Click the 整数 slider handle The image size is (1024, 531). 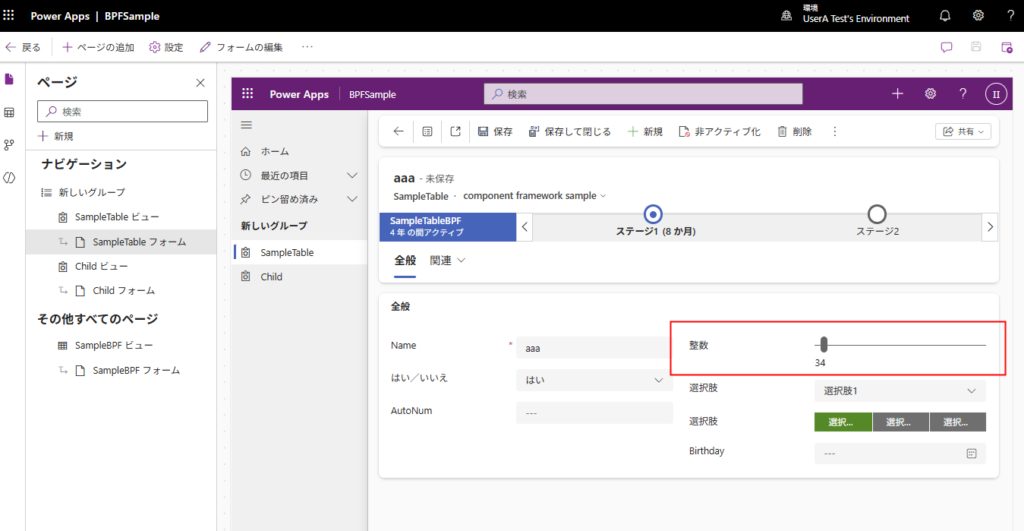(823, 345)
